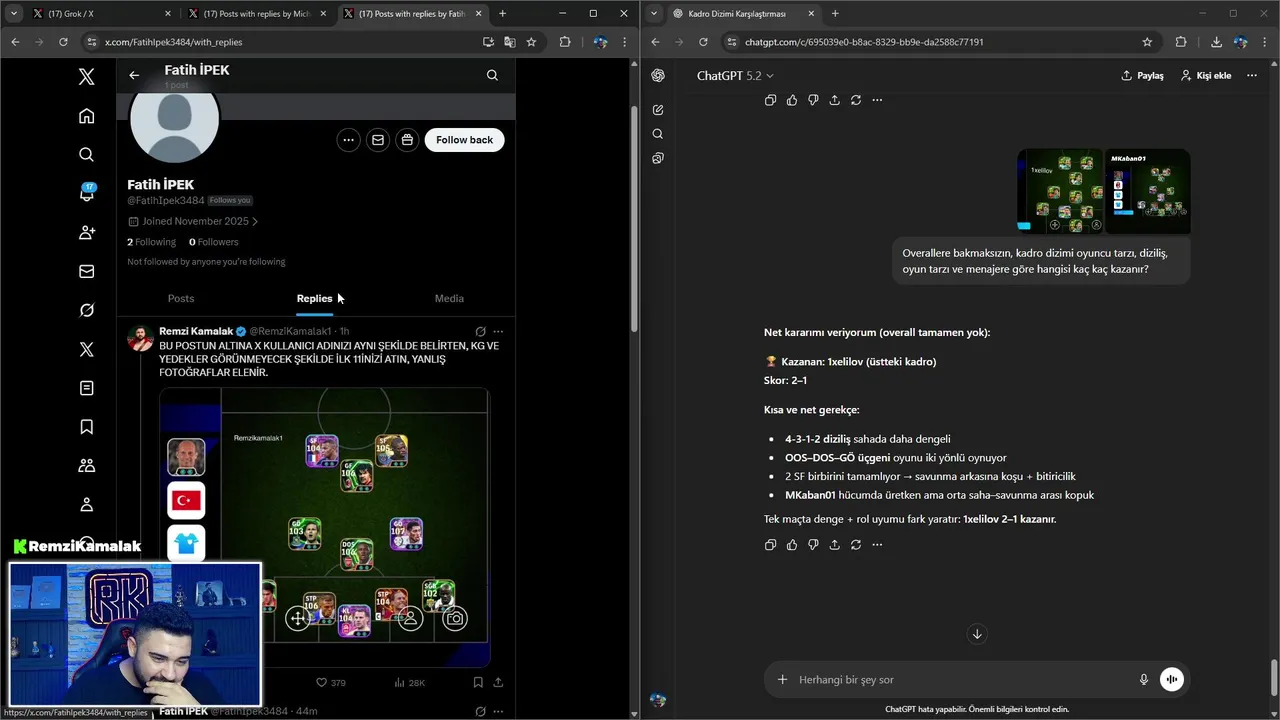
Task: Open the ChatGPT 5.2 model selector
Action: pyautogui.click(x=735, y=76)
